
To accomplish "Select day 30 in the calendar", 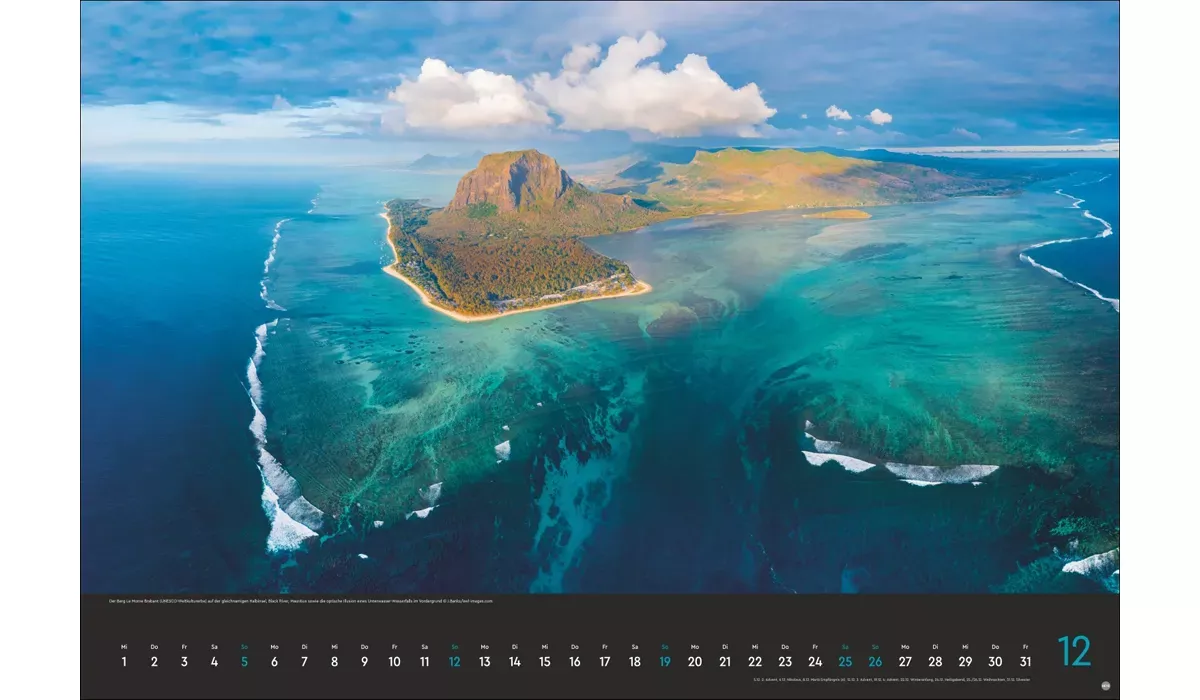I will 995,661.
